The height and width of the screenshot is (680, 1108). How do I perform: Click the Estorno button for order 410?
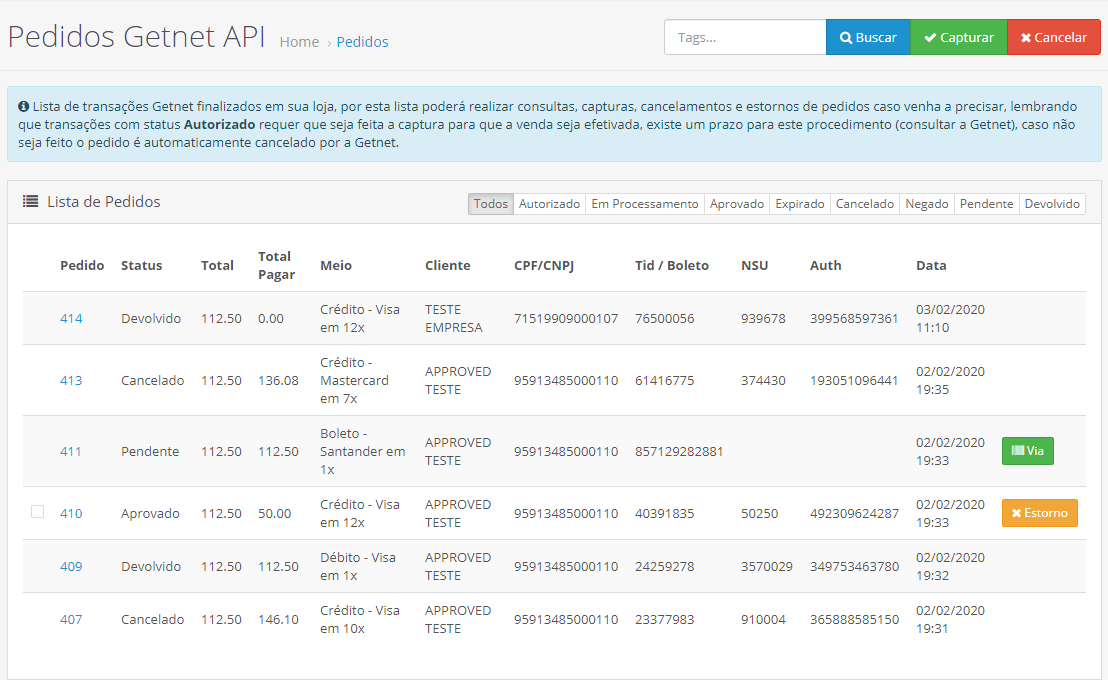click(1039, 513)
